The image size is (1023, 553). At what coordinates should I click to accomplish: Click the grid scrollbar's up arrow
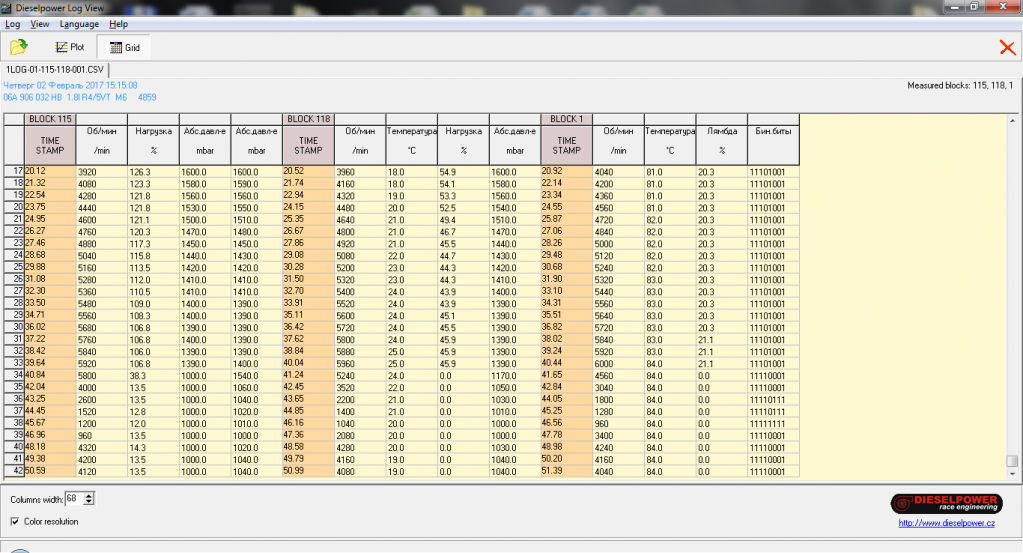[1012, 120]
